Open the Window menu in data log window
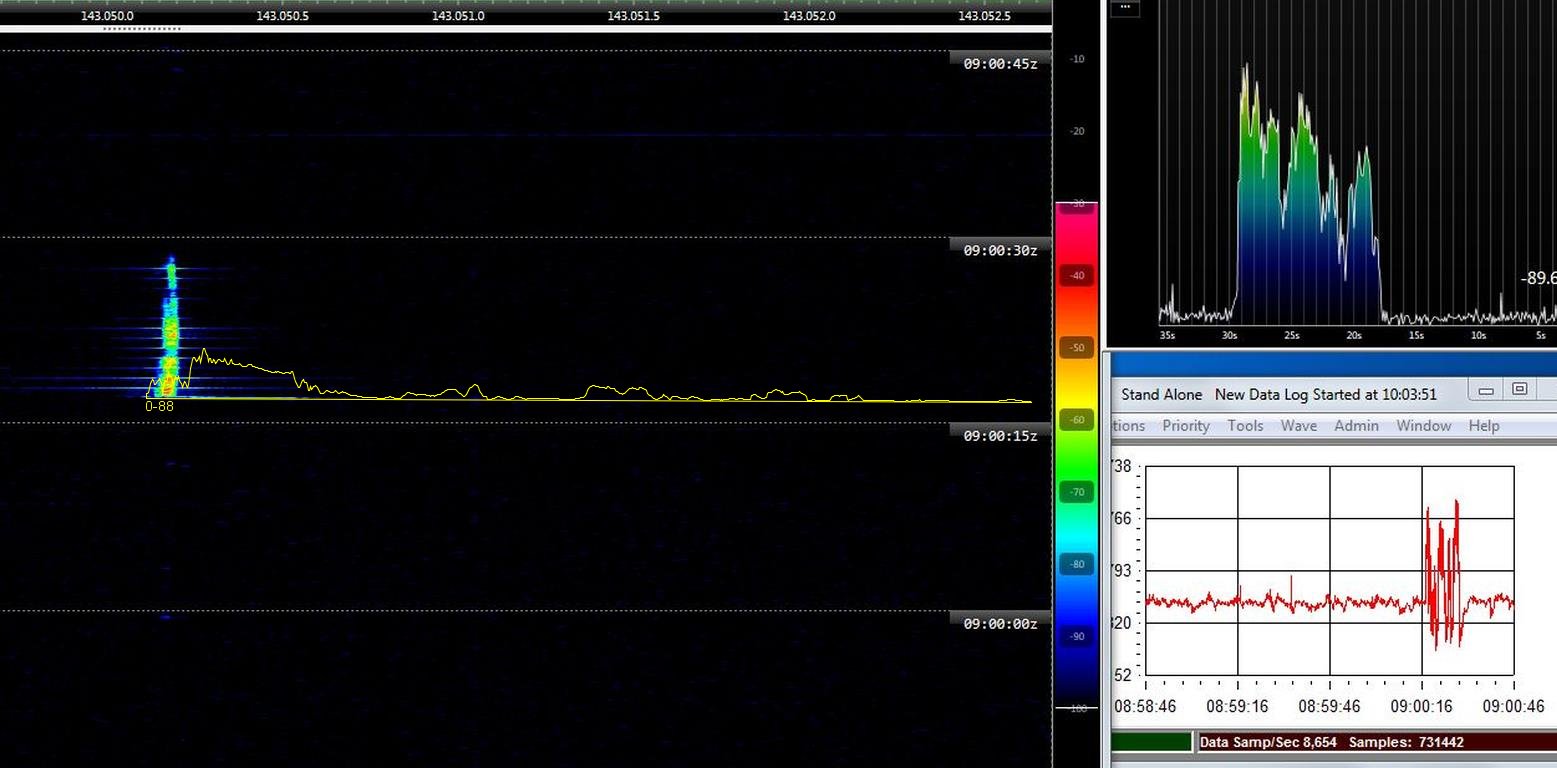The width and height of the screenshot is (1557, 768). [x=1424, y=426]
